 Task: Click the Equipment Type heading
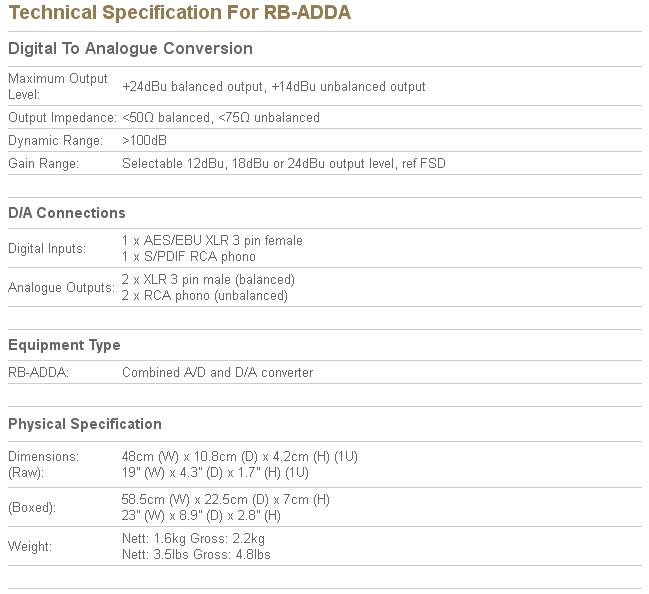pos(64,345)
